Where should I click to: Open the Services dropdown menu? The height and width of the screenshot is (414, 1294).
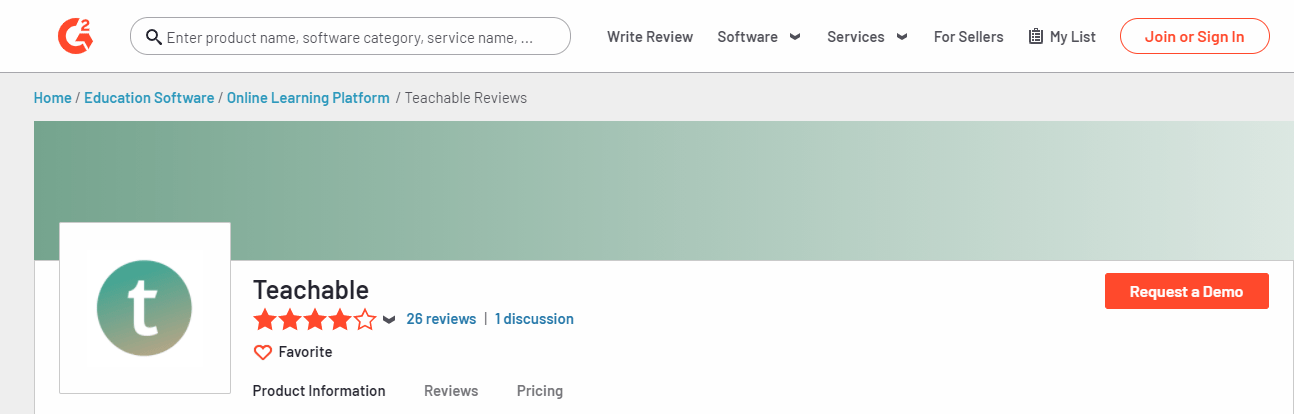click(x=867, y=37)
